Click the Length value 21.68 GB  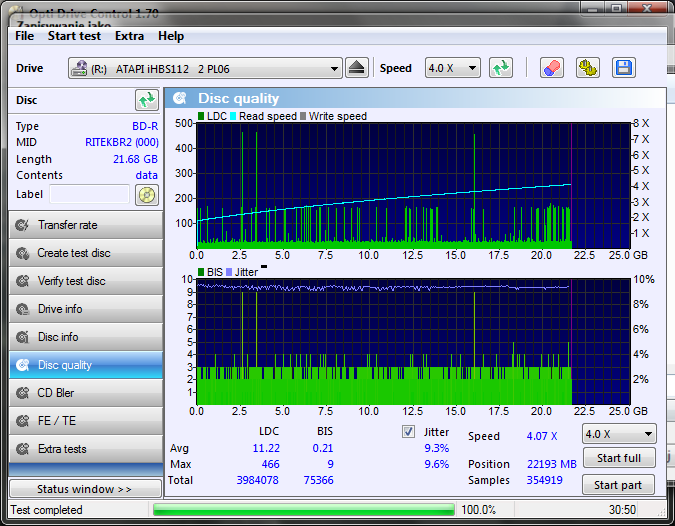click(x=135, y=159)
